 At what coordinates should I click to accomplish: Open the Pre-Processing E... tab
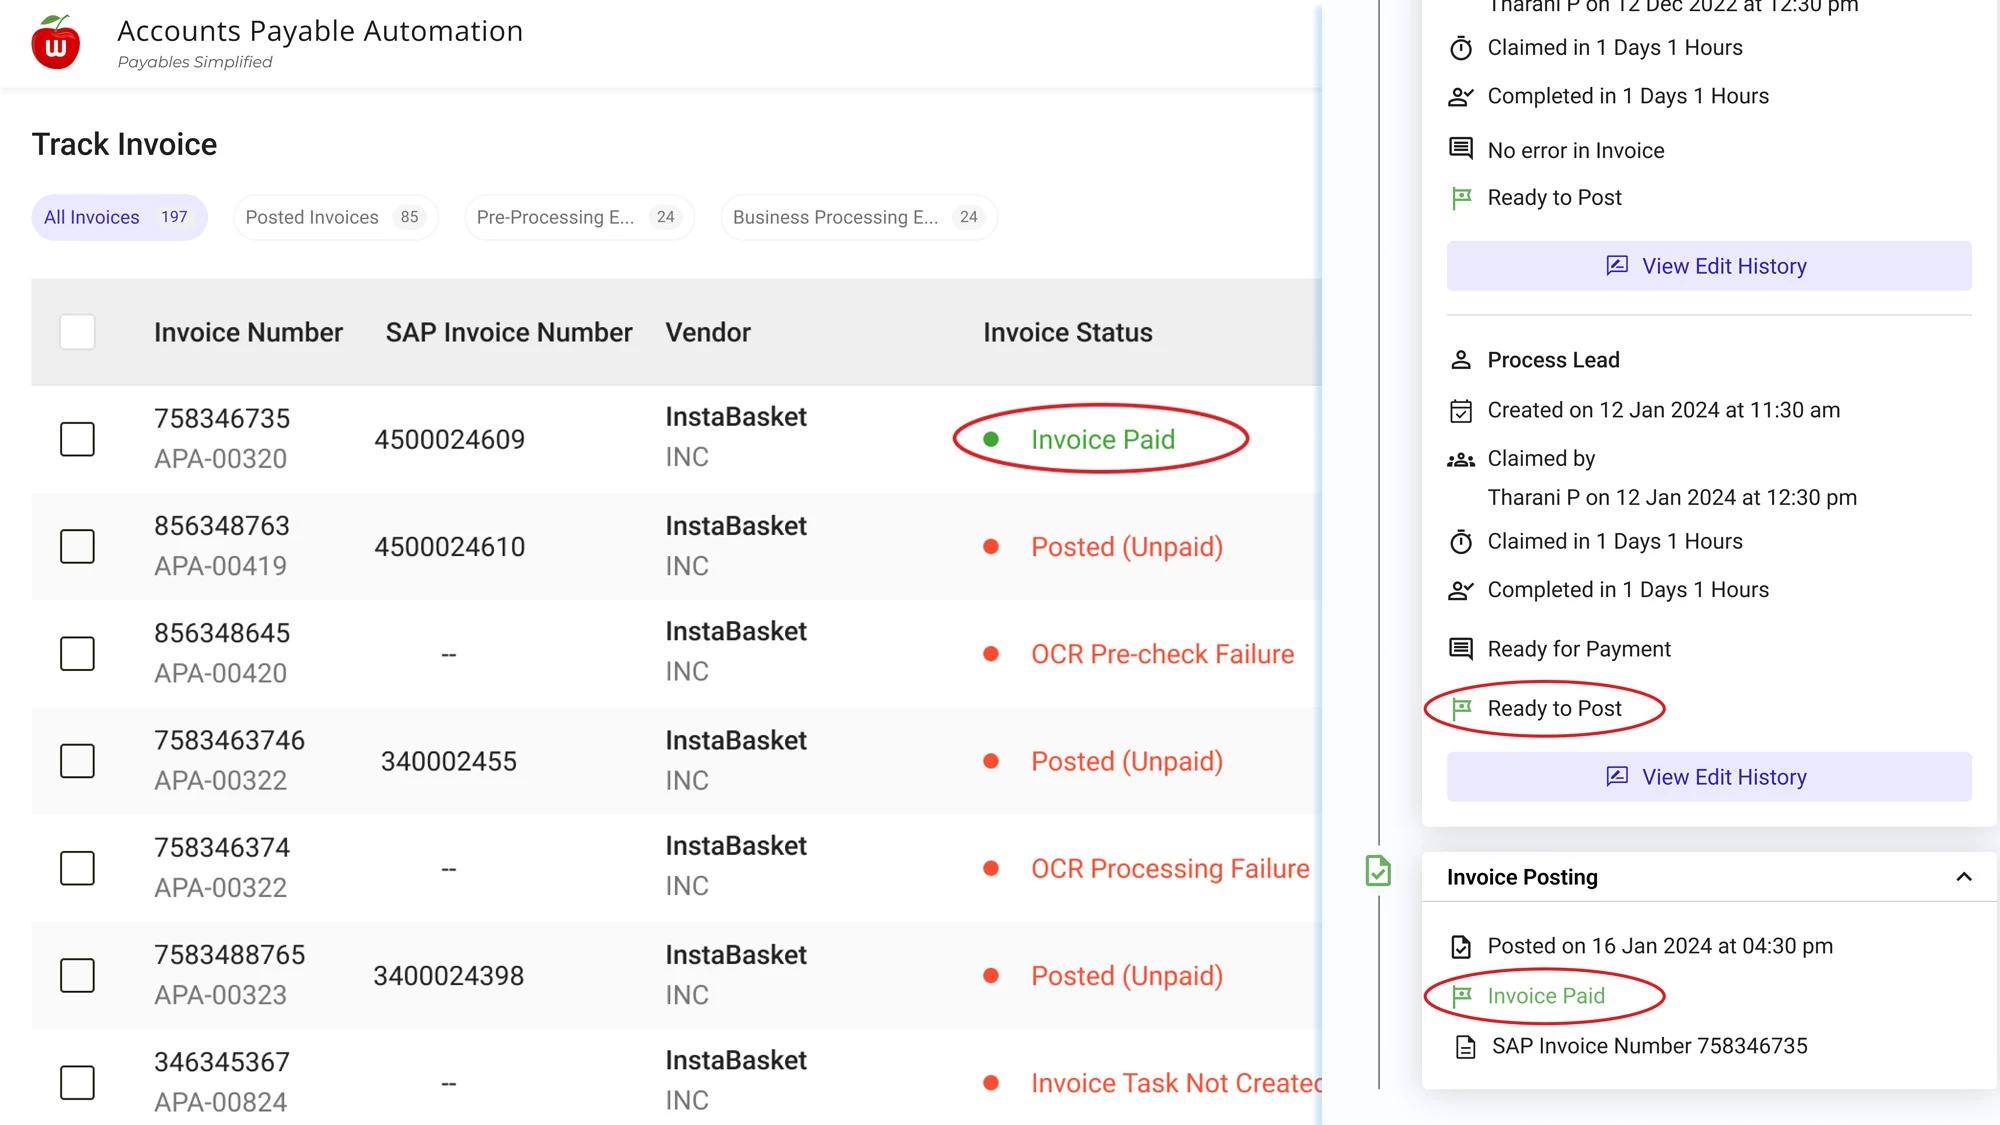(x=578, y=217)
